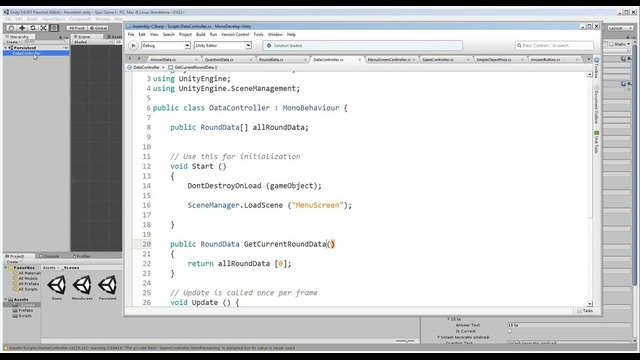Open the MonoDevelop File menu
The height and width of the screenshot is (360, 640).
click(131, 35)
